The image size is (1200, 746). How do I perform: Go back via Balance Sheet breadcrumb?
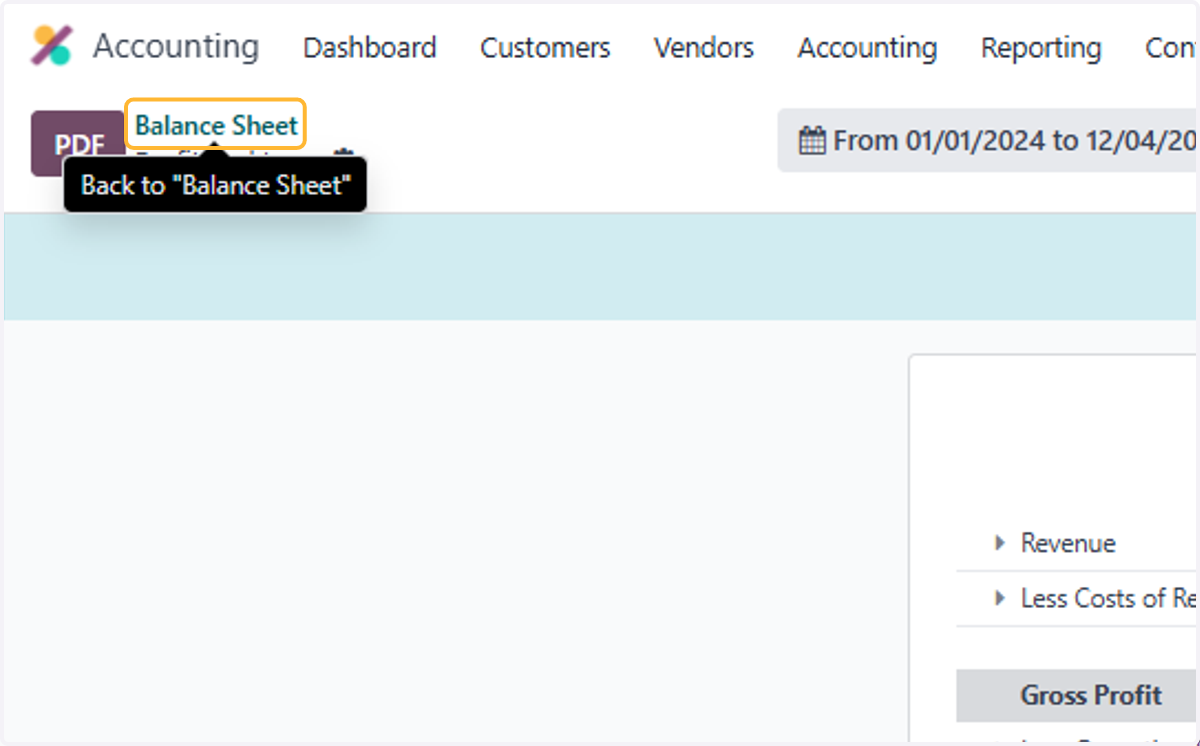click(216, 126)
